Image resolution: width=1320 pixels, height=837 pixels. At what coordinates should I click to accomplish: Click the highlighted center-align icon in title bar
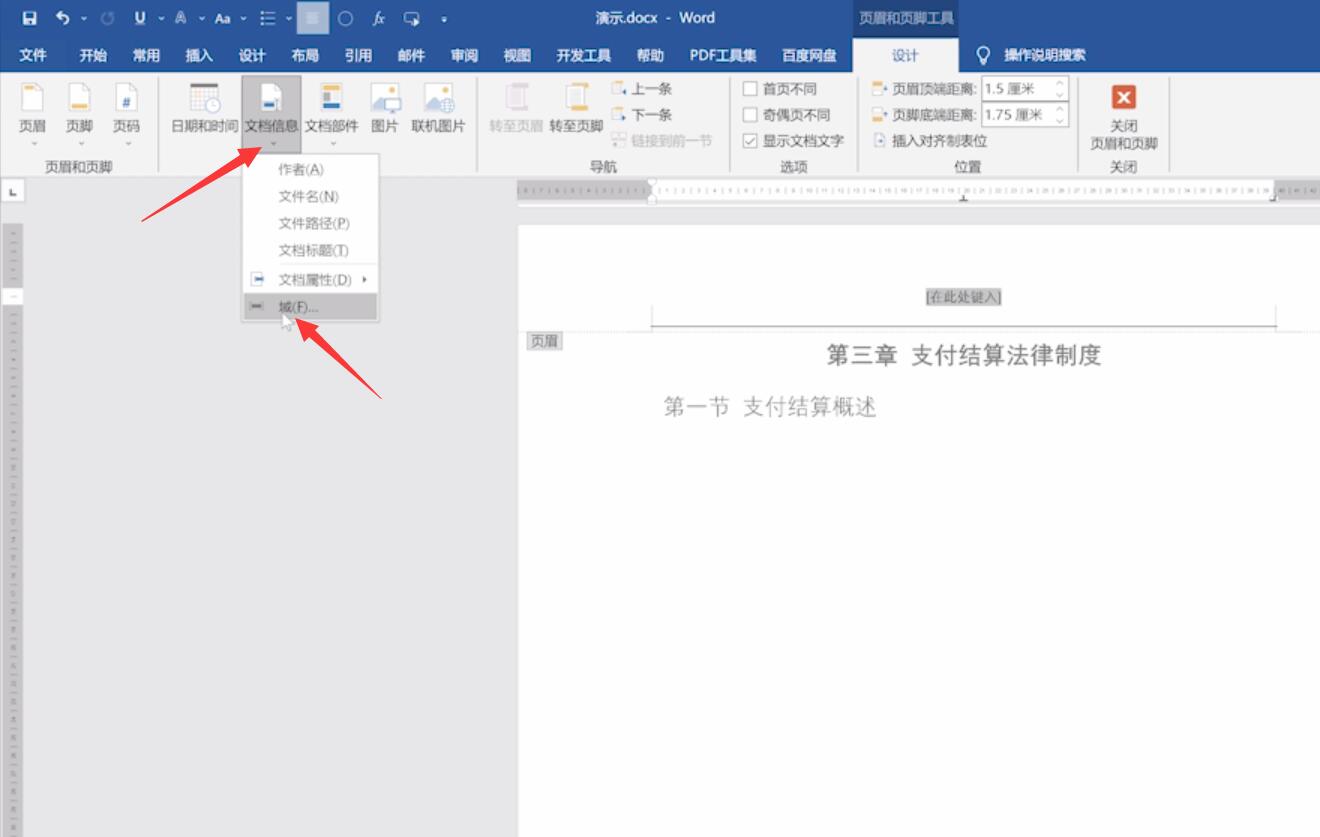pos(313,18)
